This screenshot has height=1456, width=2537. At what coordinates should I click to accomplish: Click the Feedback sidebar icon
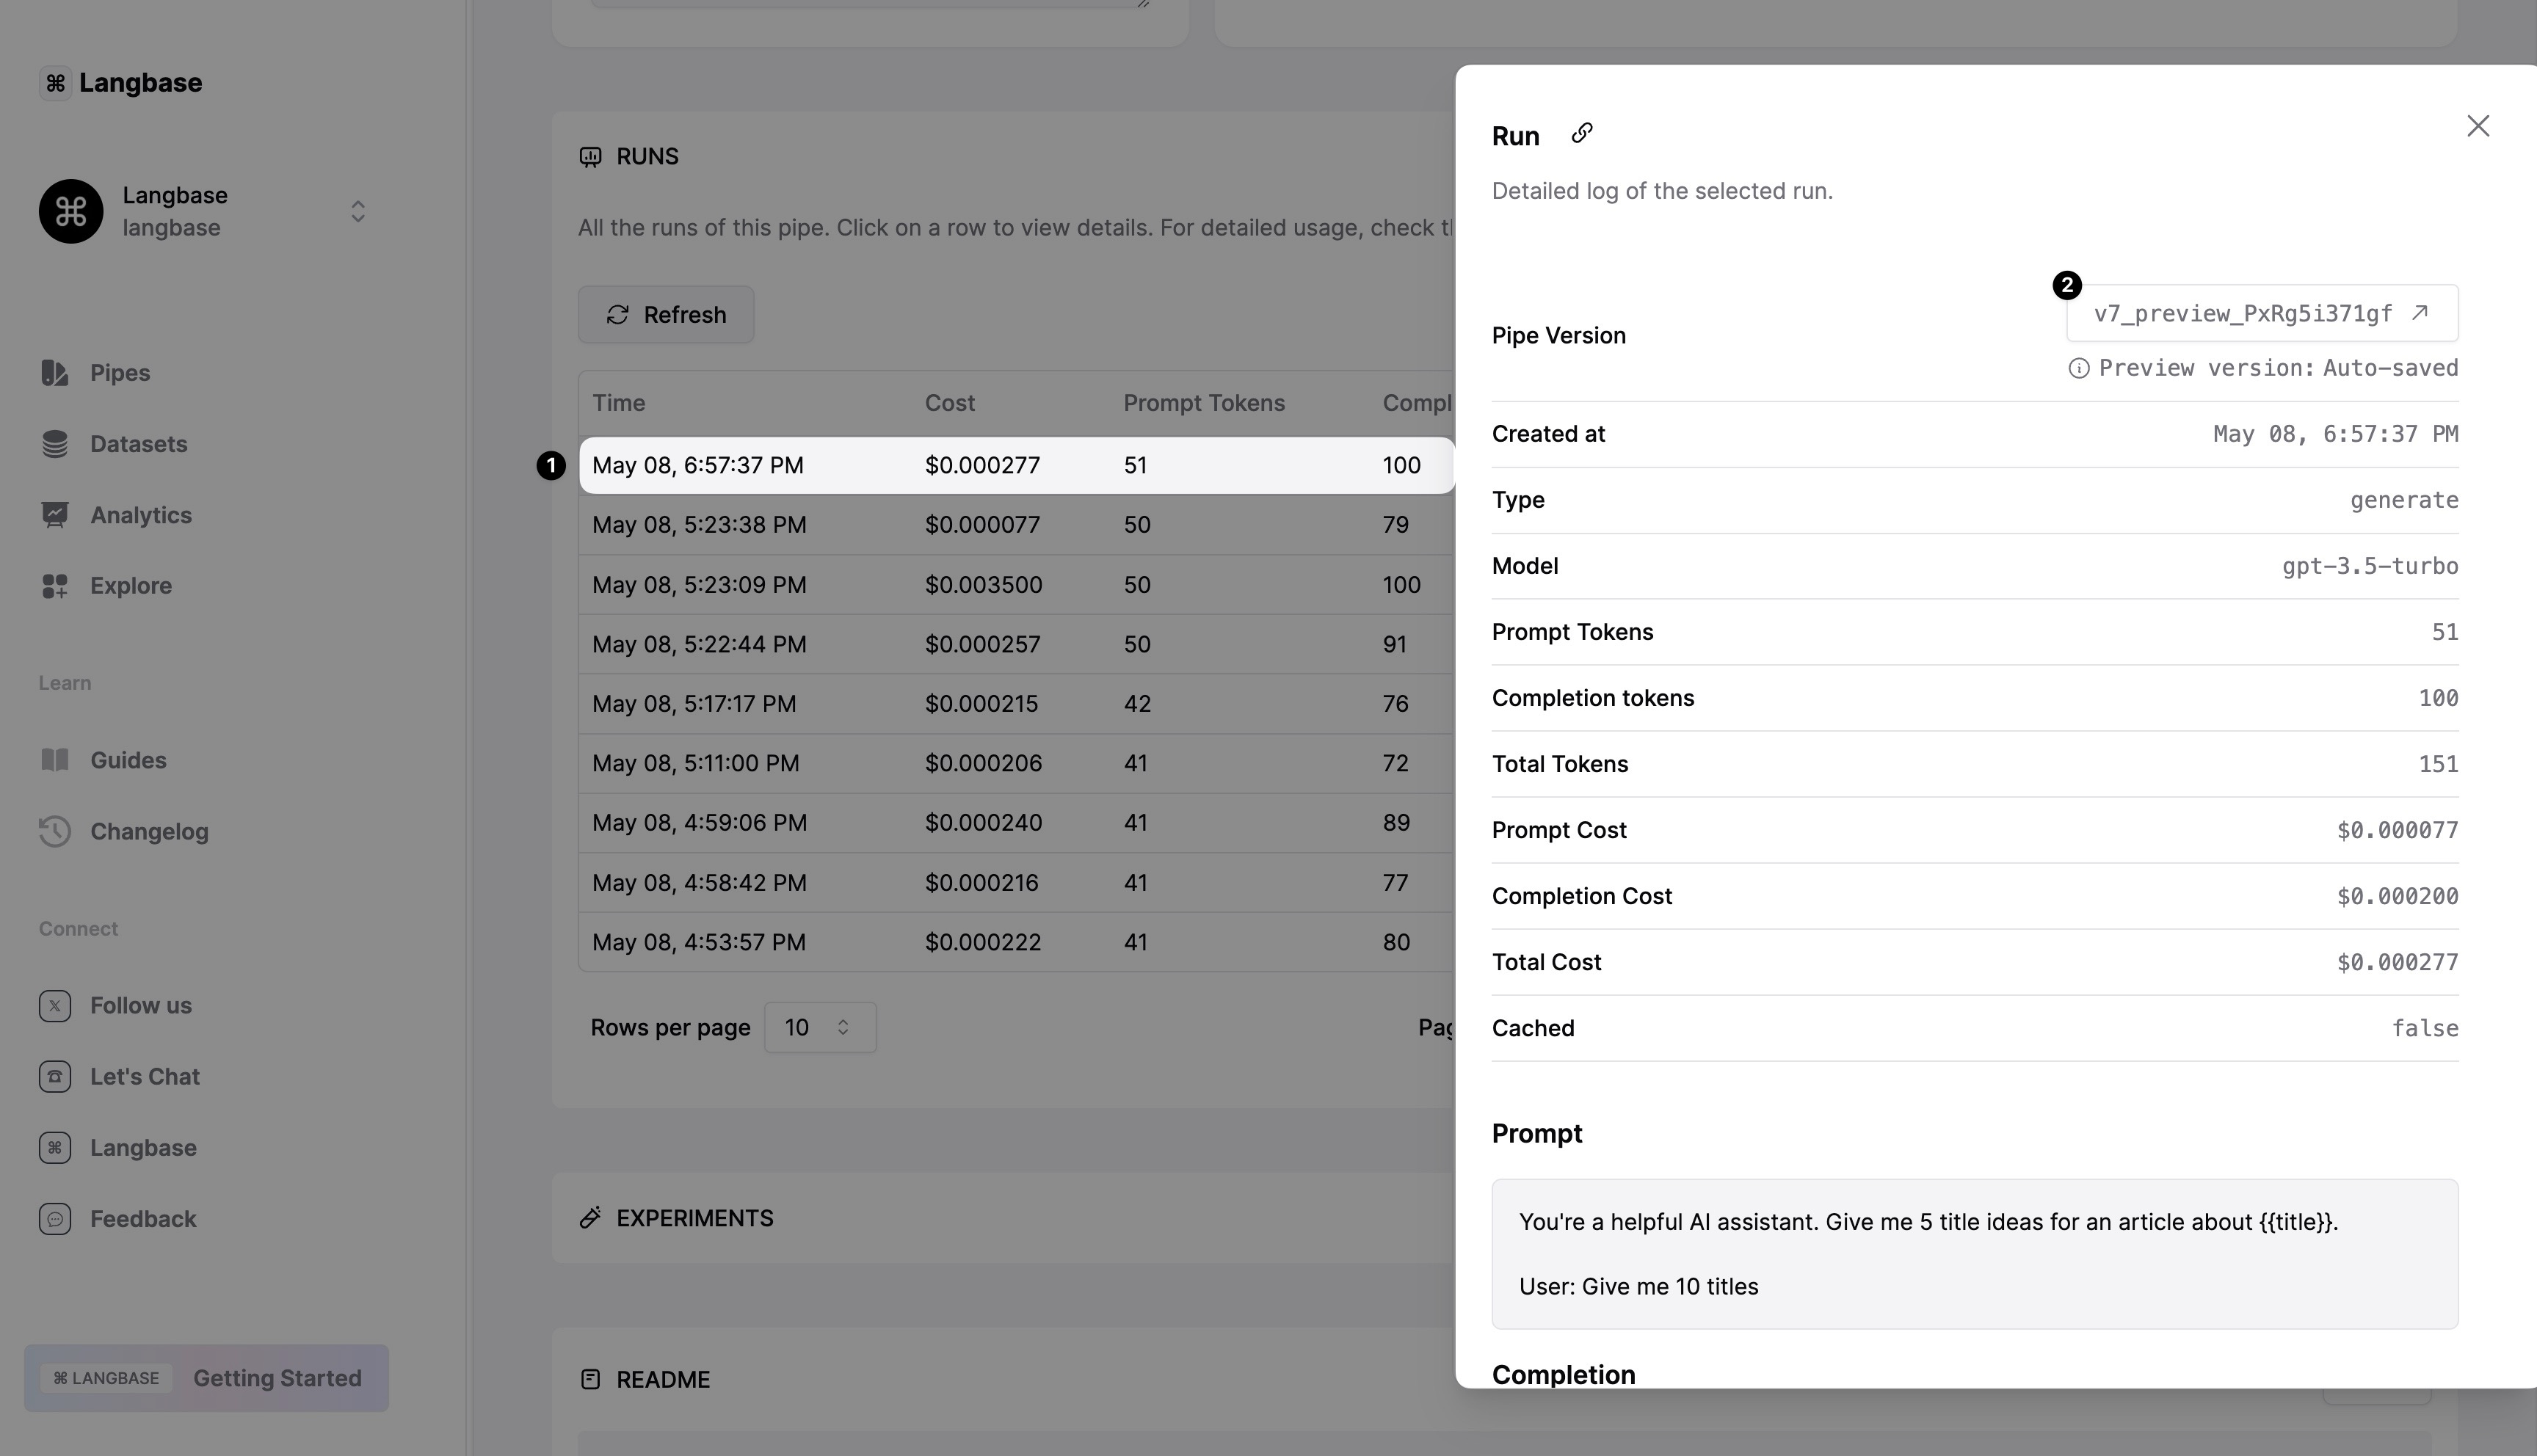tap(55, 1219)
